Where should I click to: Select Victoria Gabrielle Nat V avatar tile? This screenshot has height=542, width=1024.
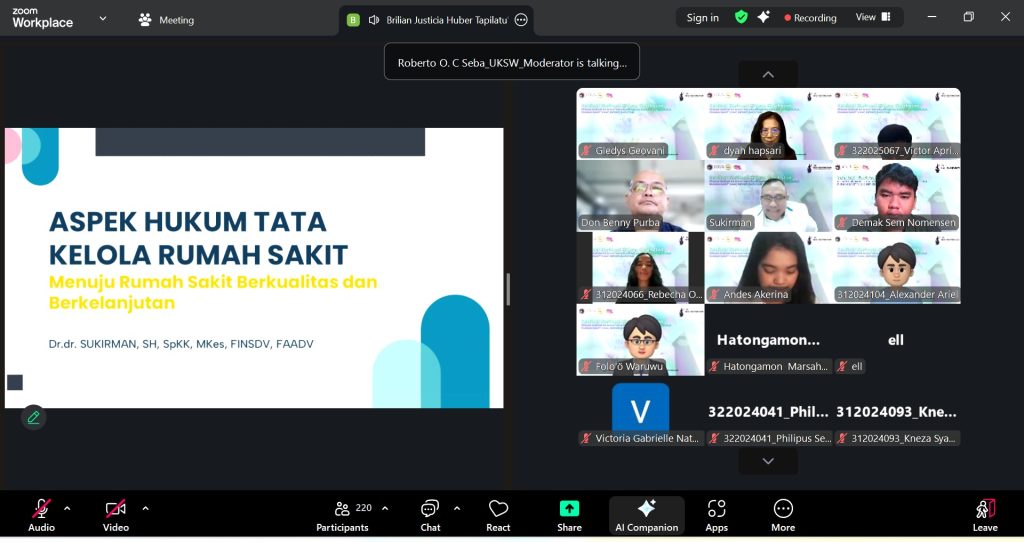(x=640, y=412)
